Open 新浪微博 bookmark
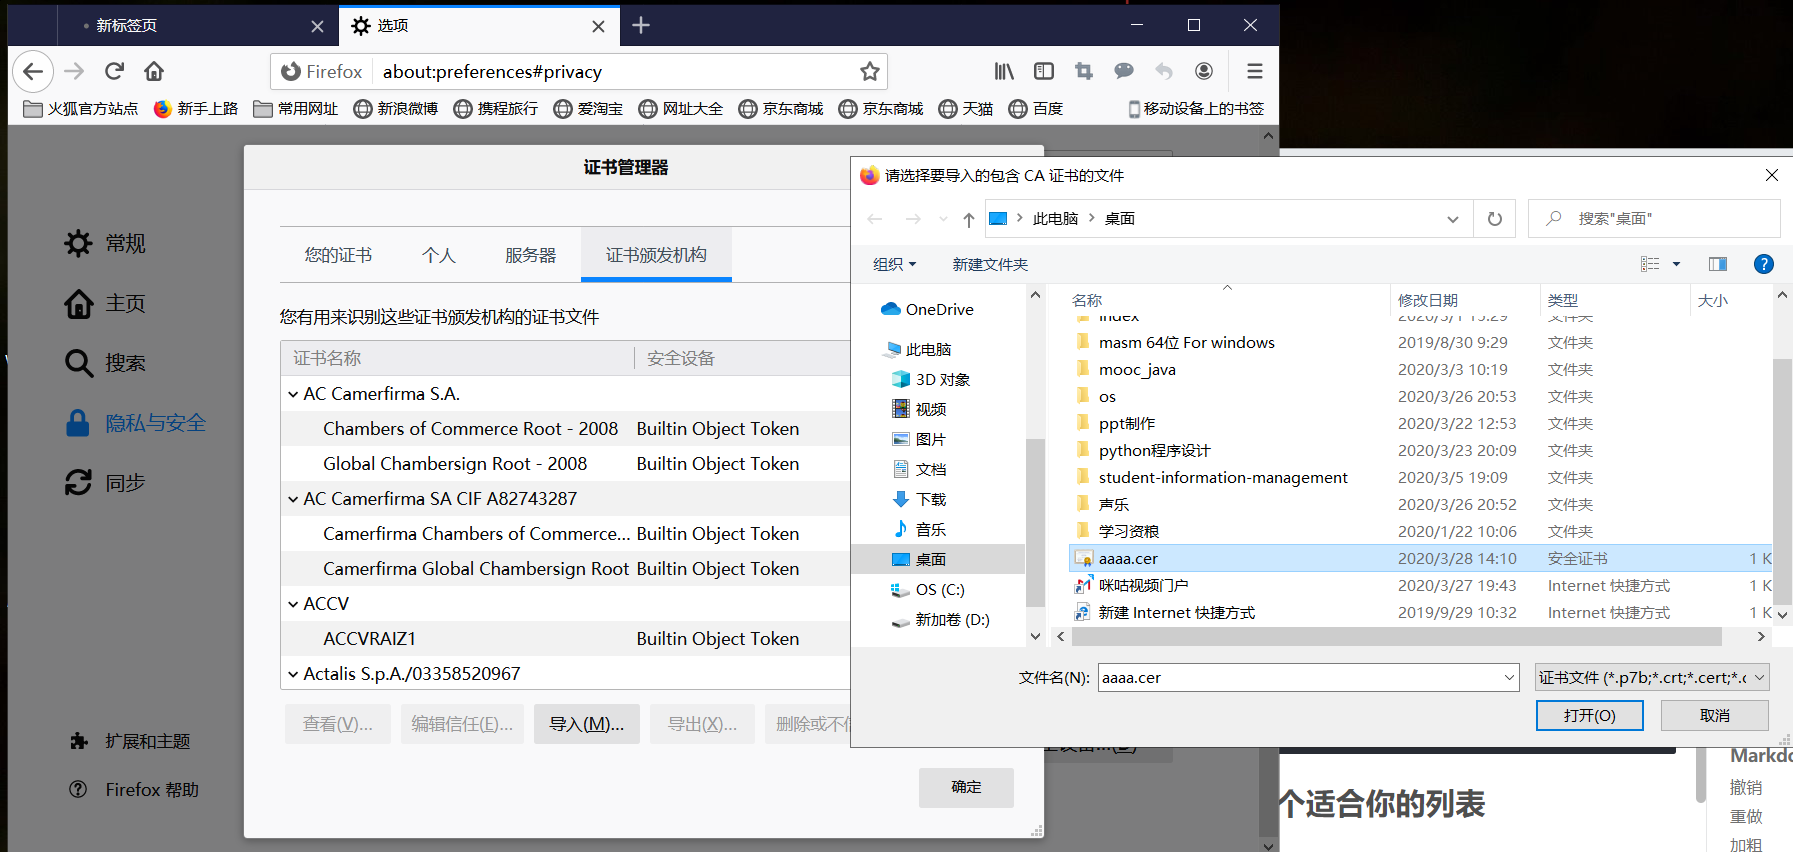1793x852 pixels. coord(396,109)
